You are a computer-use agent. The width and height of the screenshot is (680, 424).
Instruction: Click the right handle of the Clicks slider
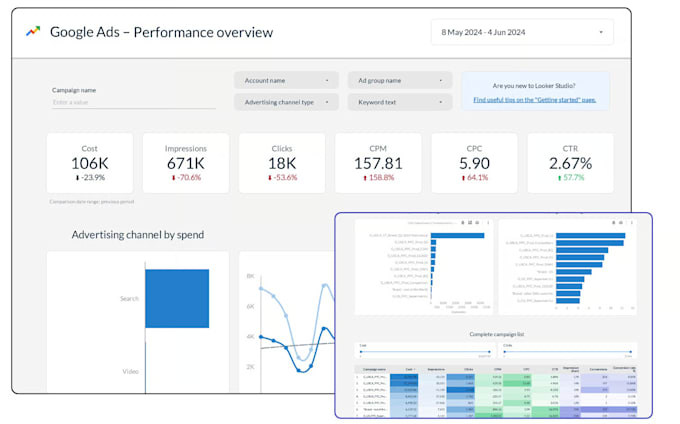(631, 352)
